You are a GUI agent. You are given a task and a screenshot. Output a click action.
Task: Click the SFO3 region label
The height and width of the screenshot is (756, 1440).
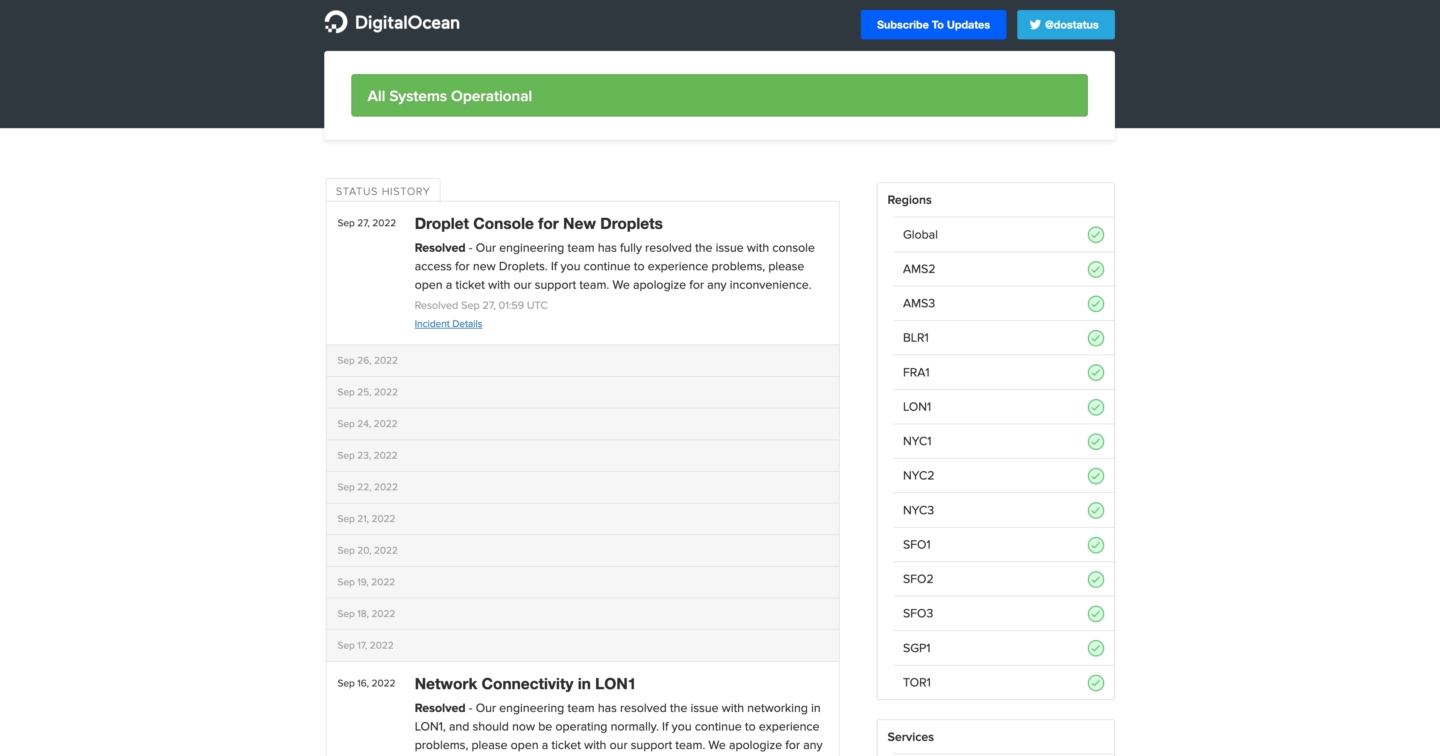pos(918,614)
